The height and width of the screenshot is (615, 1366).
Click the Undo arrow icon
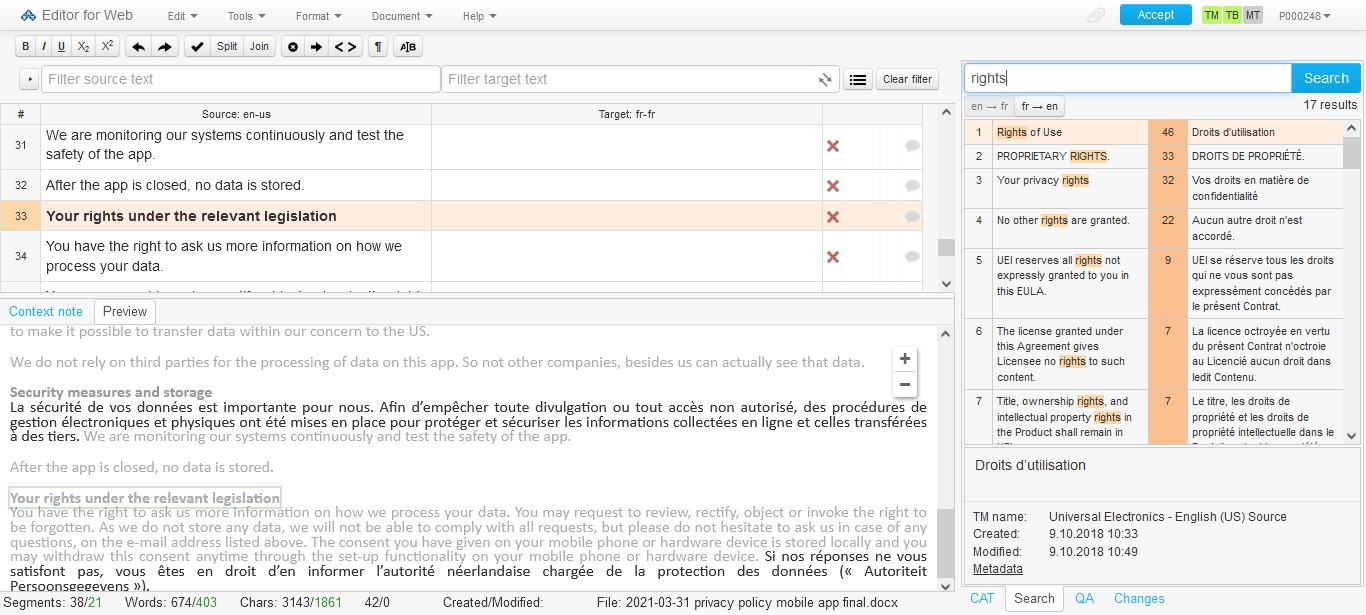[139, 46]
